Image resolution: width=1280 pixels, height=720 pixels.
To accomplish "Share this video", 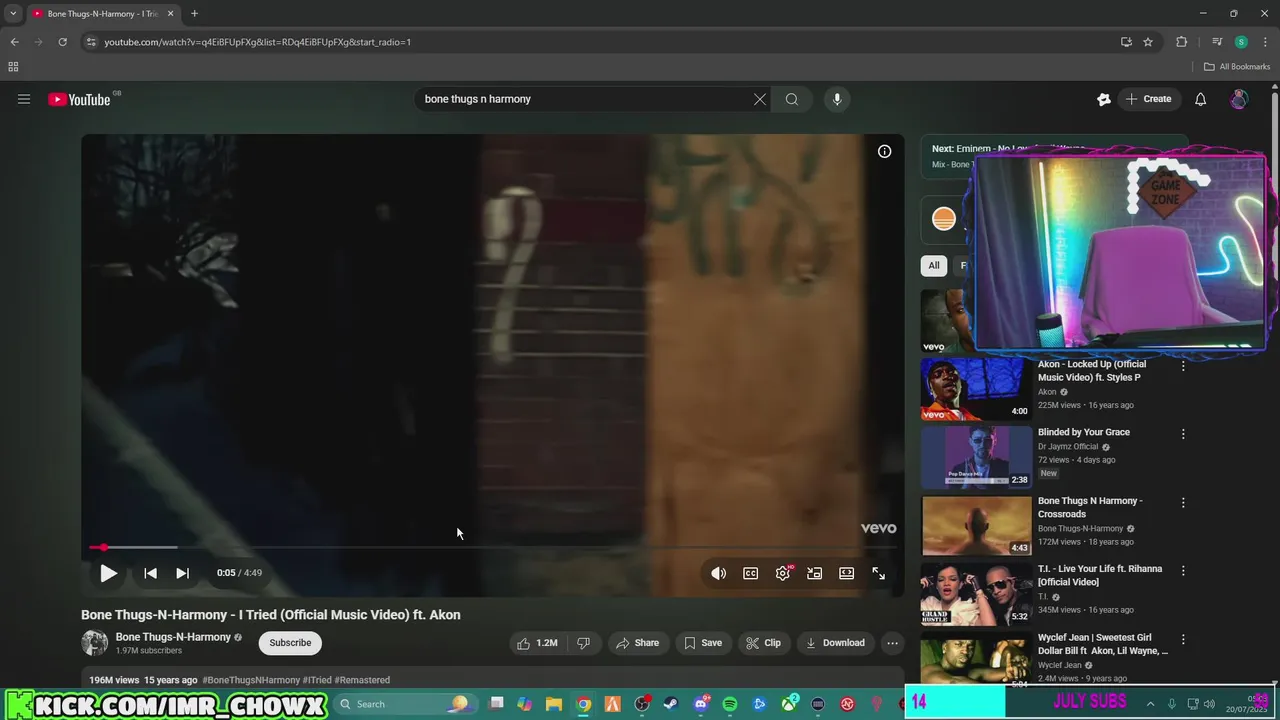I will point(637,643).
